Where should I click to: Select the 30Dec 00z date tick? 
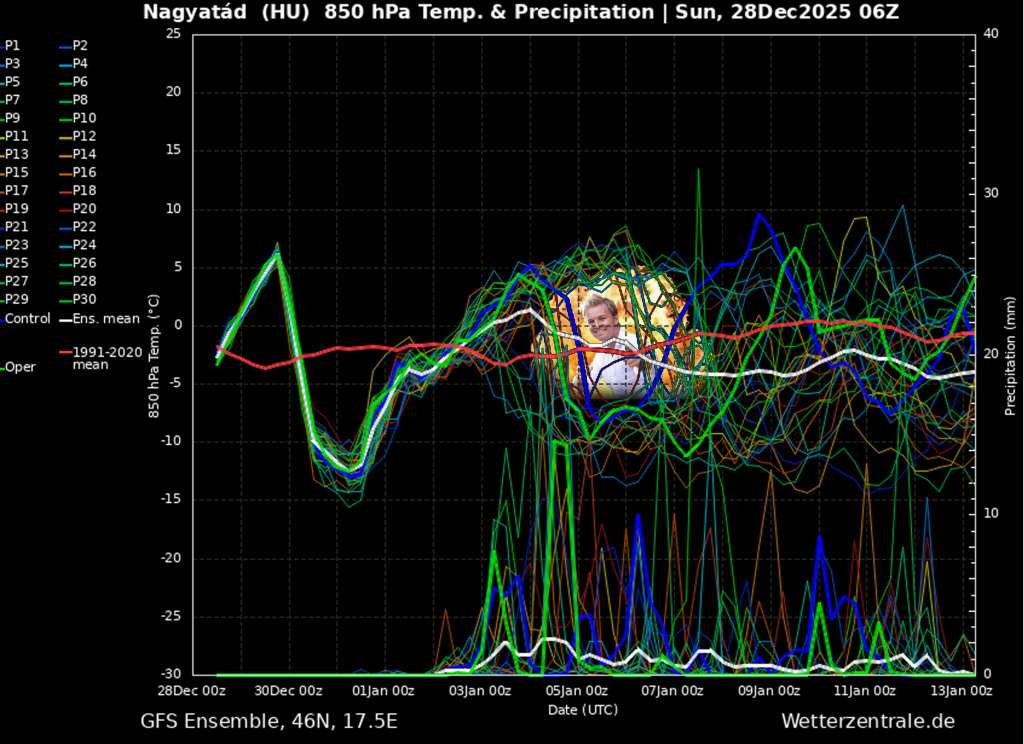pyautogui.click(x=289, y=691)
